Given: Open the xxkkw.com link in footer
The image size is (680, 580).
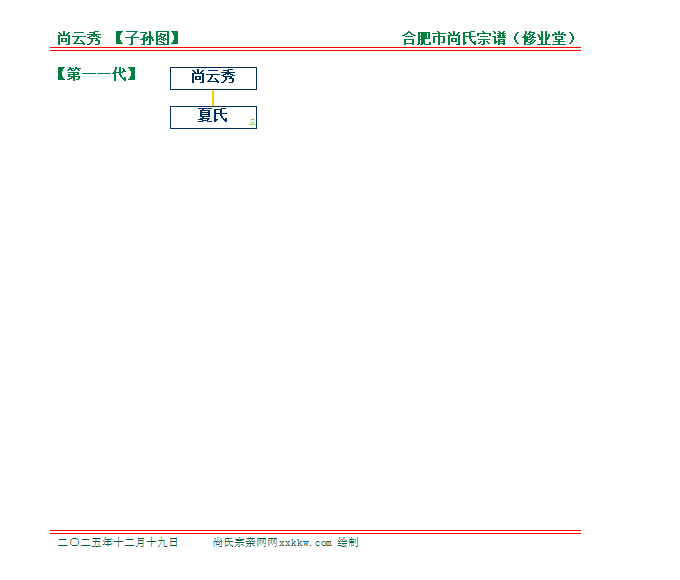Looking at the screenshot, I should pos(305,542).
